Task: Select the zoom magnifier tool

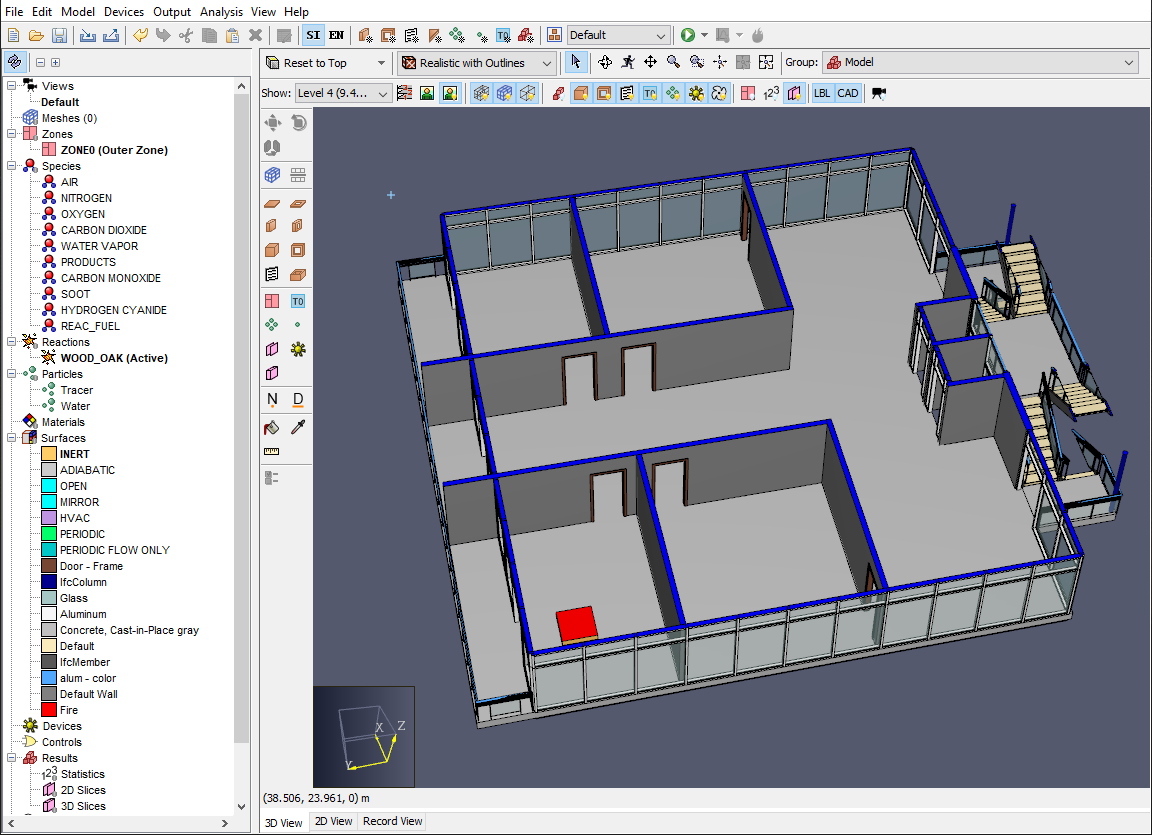Action: [673, 62]
